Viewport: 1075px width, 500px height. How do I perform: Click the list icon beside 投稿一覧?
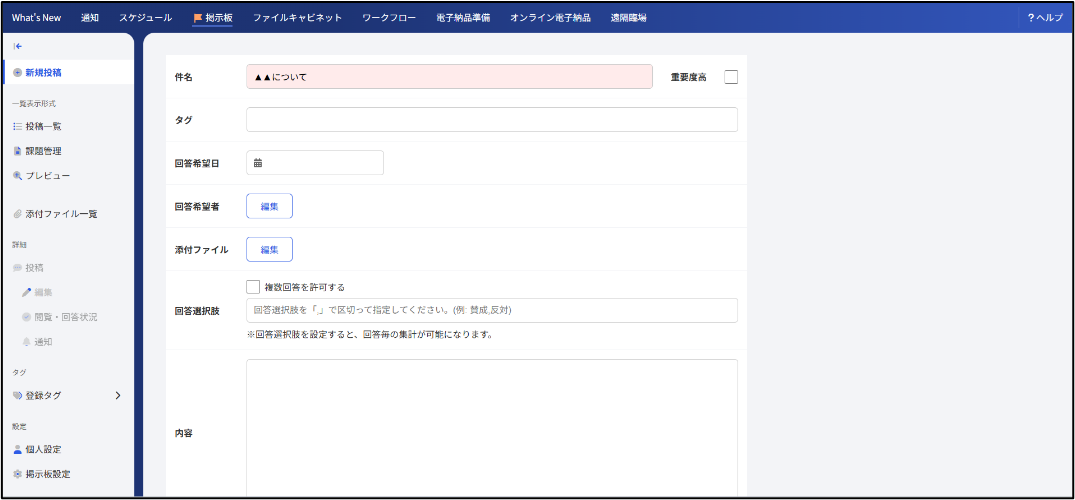pos(18,126)
